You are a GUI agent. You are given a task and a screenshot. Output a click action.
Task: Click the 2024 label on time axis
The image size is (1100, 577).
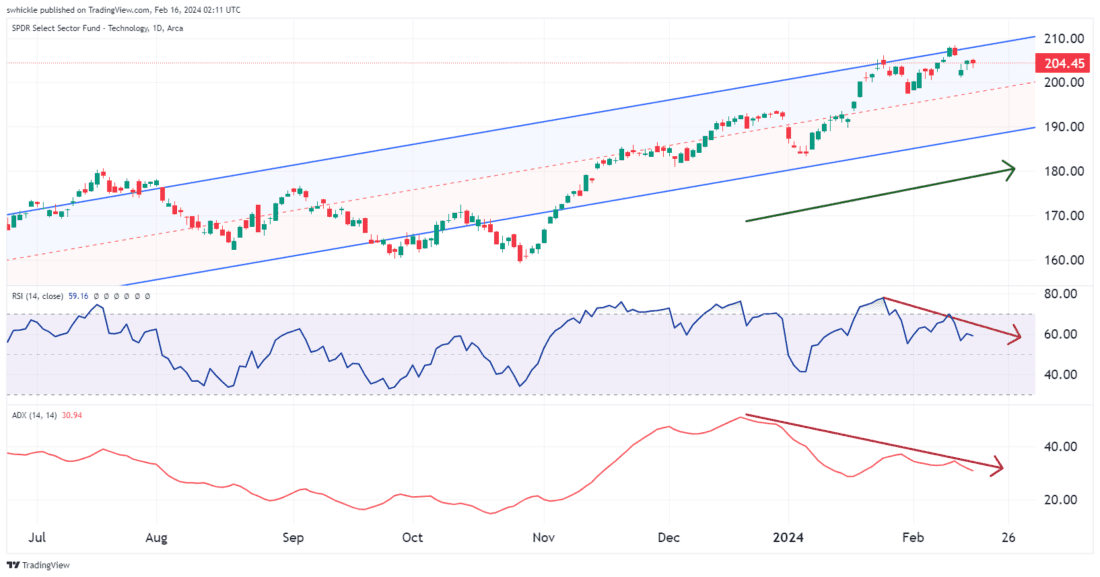[787, 537]
